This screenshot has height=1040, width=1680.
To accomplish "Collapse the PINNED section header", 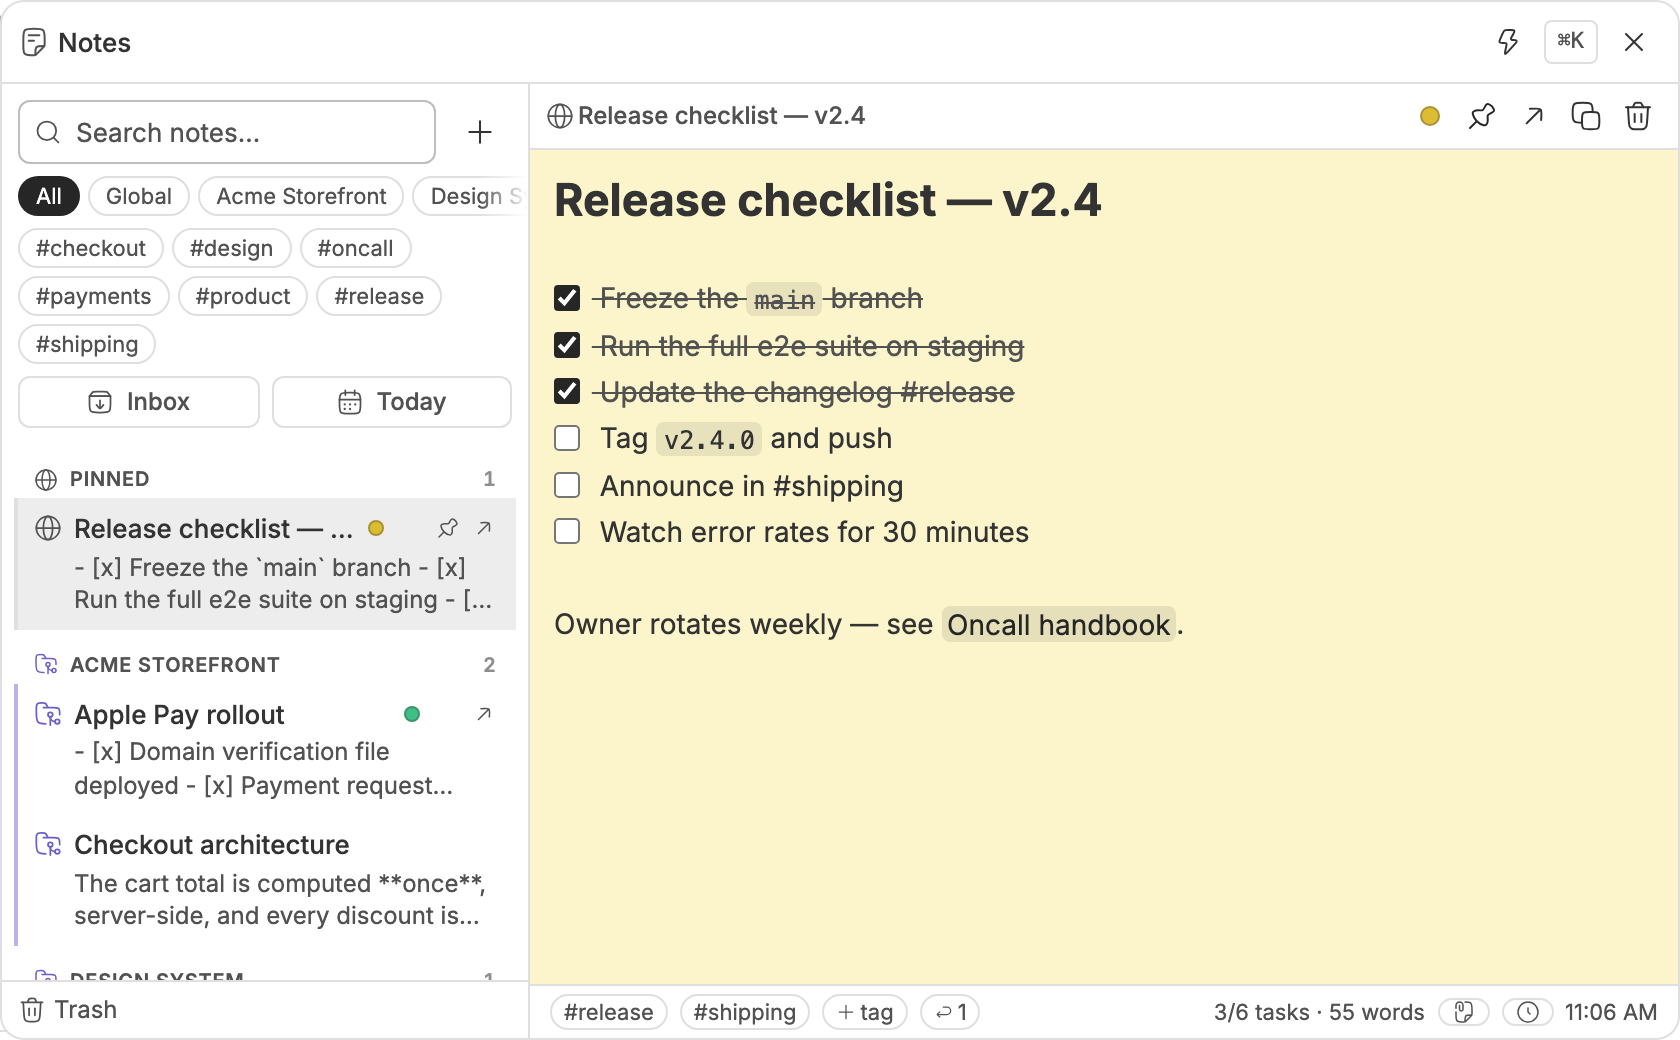I will point(265,479).
